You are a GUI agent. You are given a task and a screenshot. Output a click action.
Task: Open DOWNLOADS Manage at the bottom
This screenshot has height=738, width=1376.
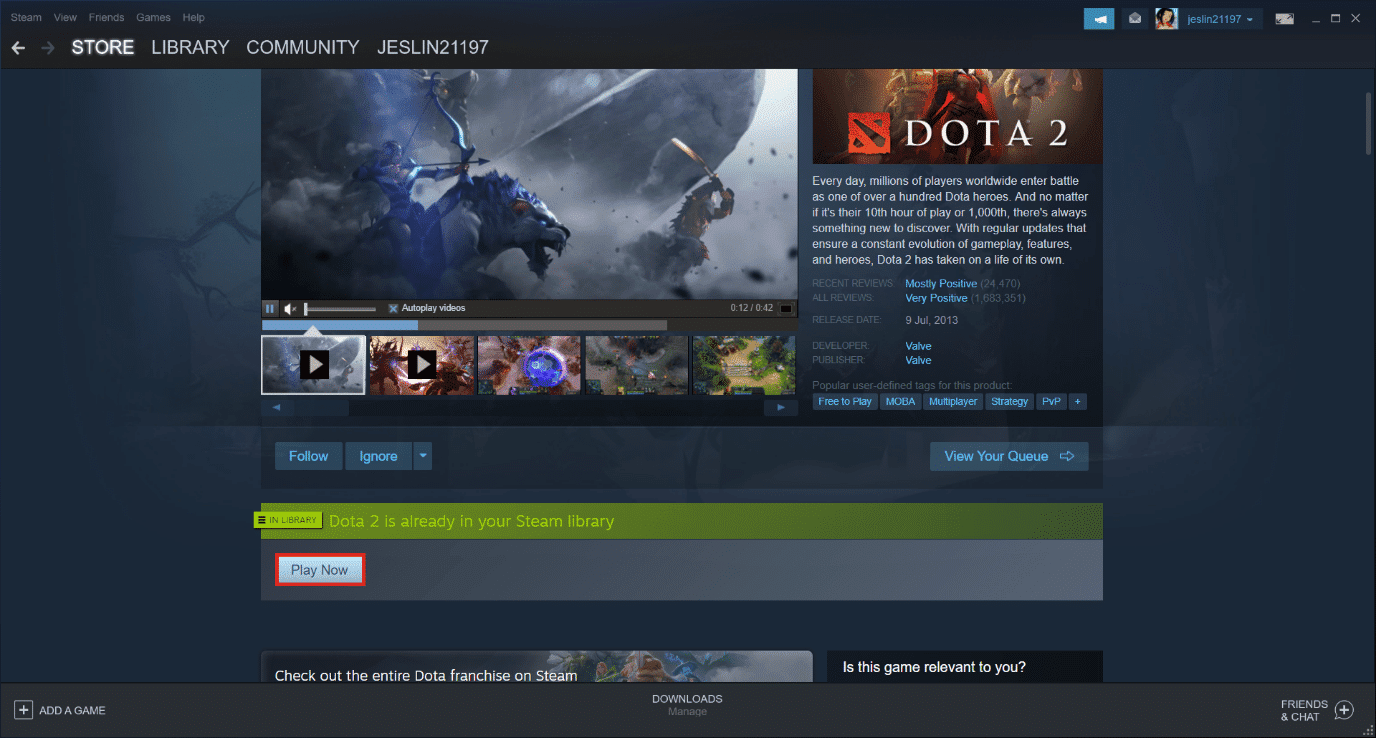(687, 705)
